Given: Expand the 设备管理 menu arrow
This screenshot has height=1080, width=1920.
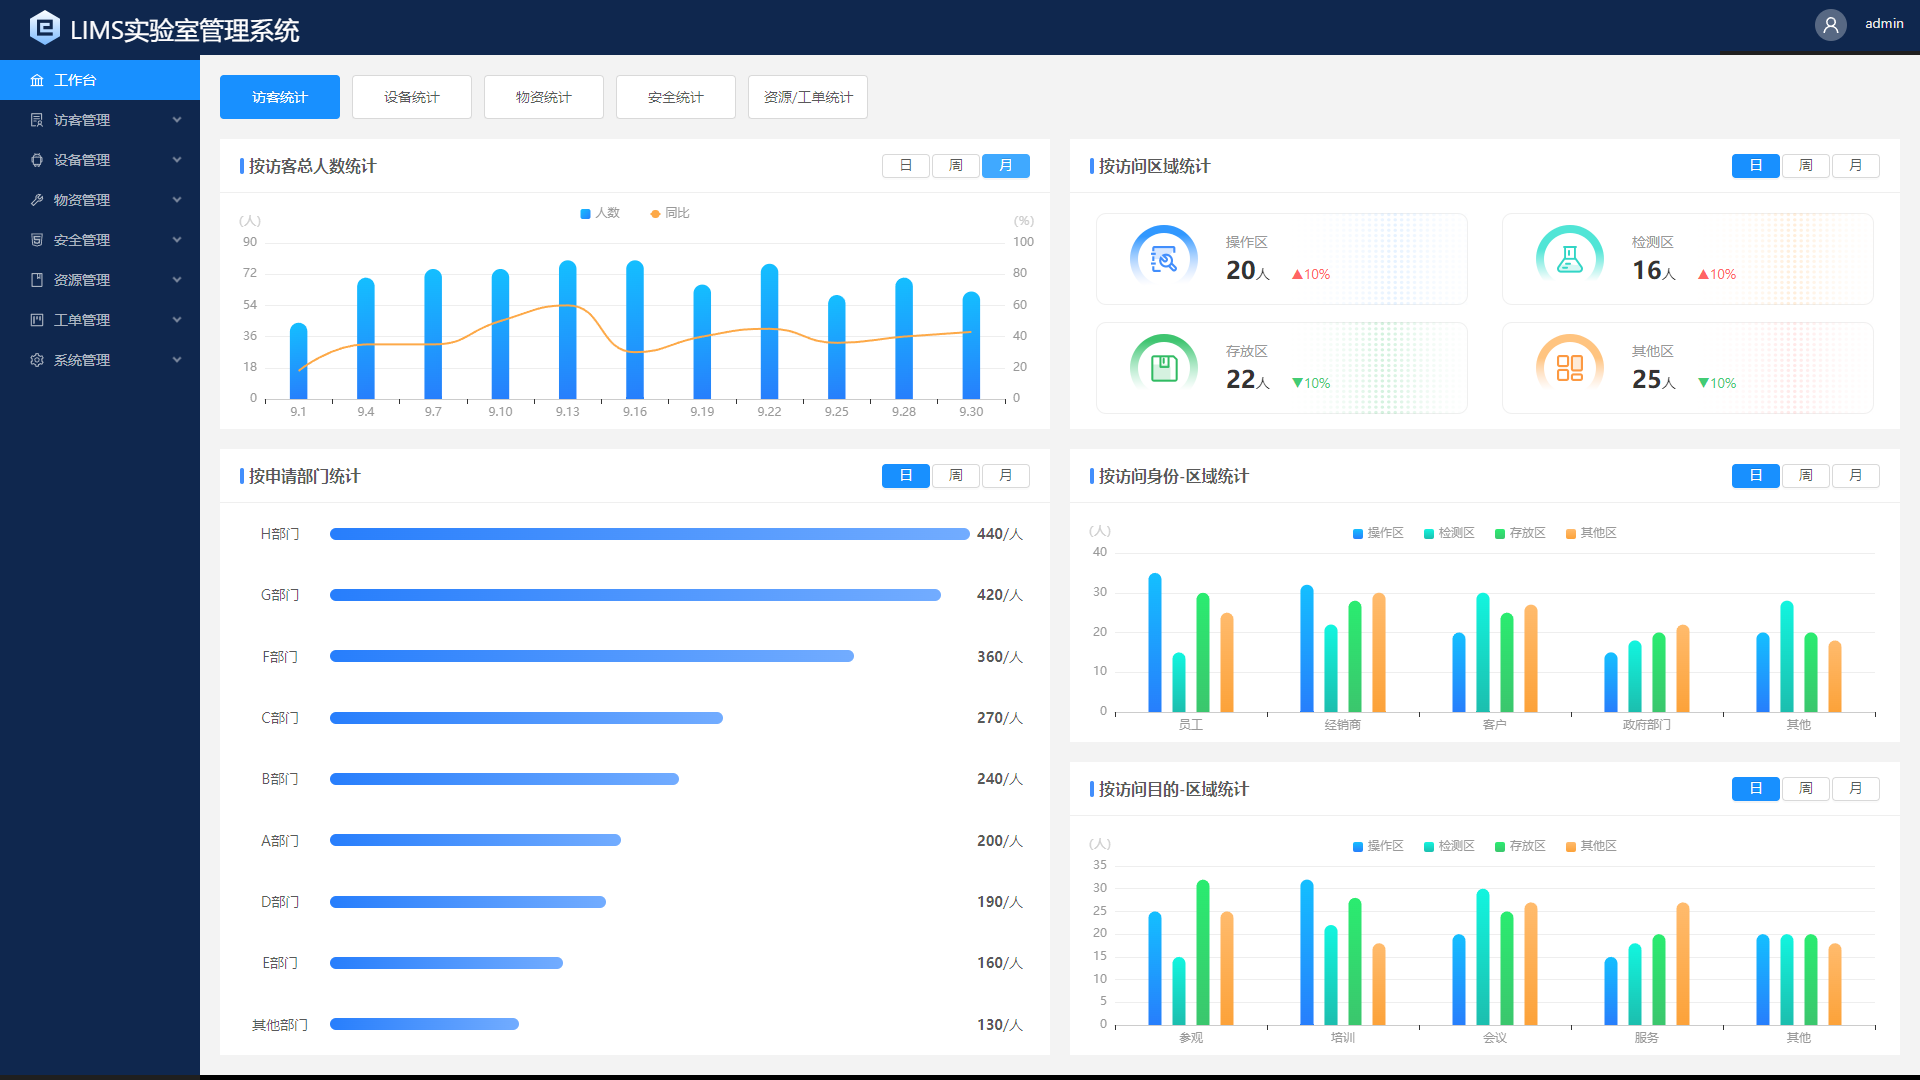Looking at the screenshot, I should 177,160.
